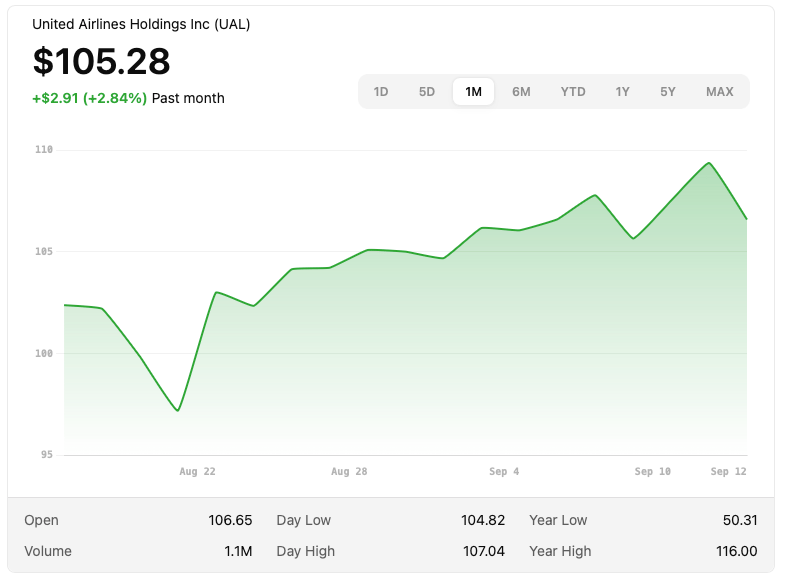
Task: Switch chart to 1Y range
Action: 622,92
